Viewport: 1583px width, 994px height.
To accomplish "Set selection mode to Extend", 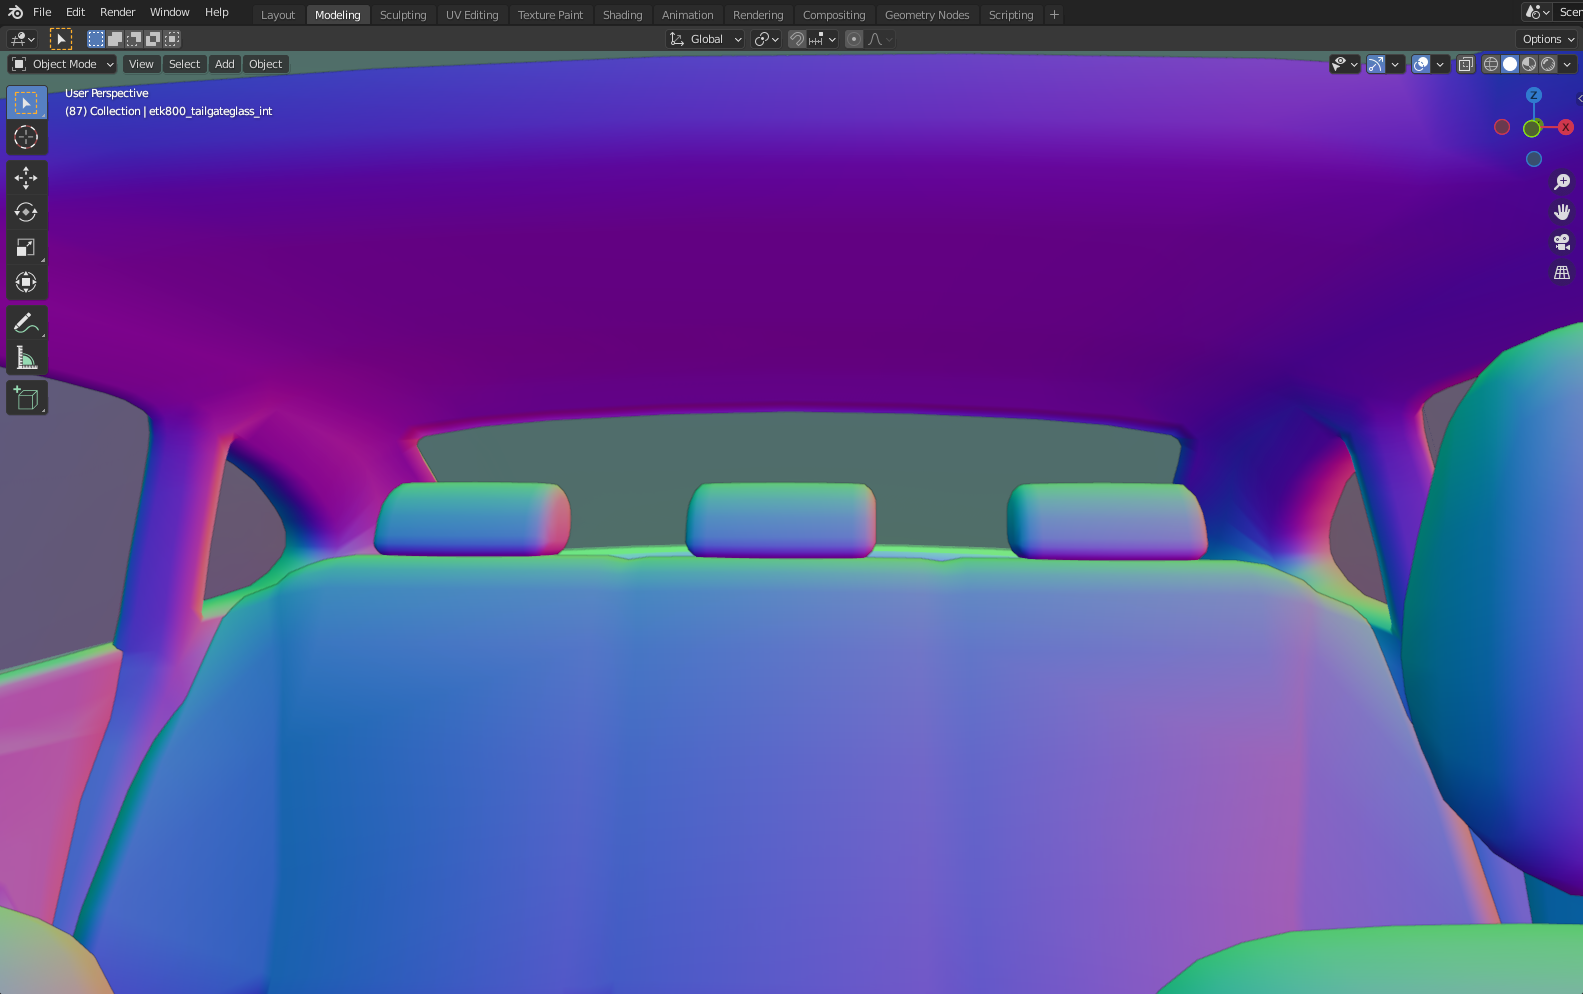I will pos(115,39).
